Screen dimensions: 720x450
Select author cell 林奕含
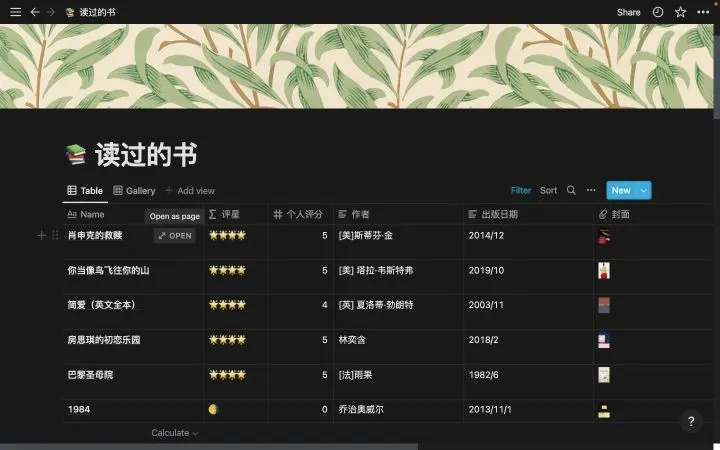398,347
